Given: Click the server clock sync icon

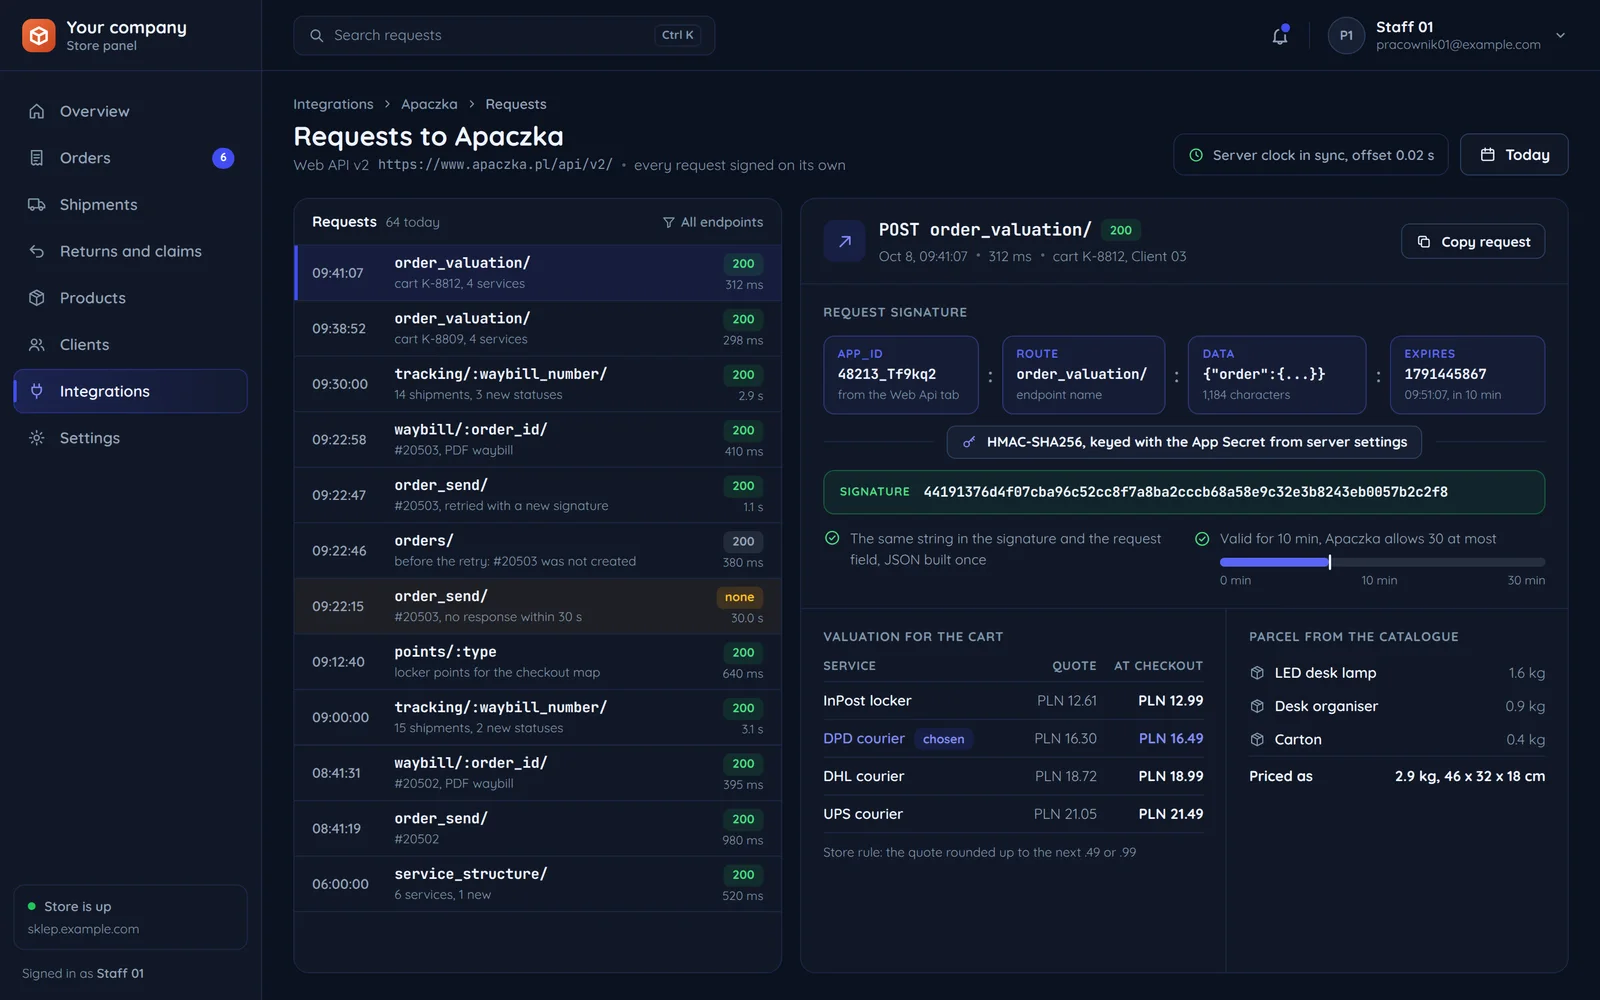Looking at the screenshot, I should click(1196, 155).
